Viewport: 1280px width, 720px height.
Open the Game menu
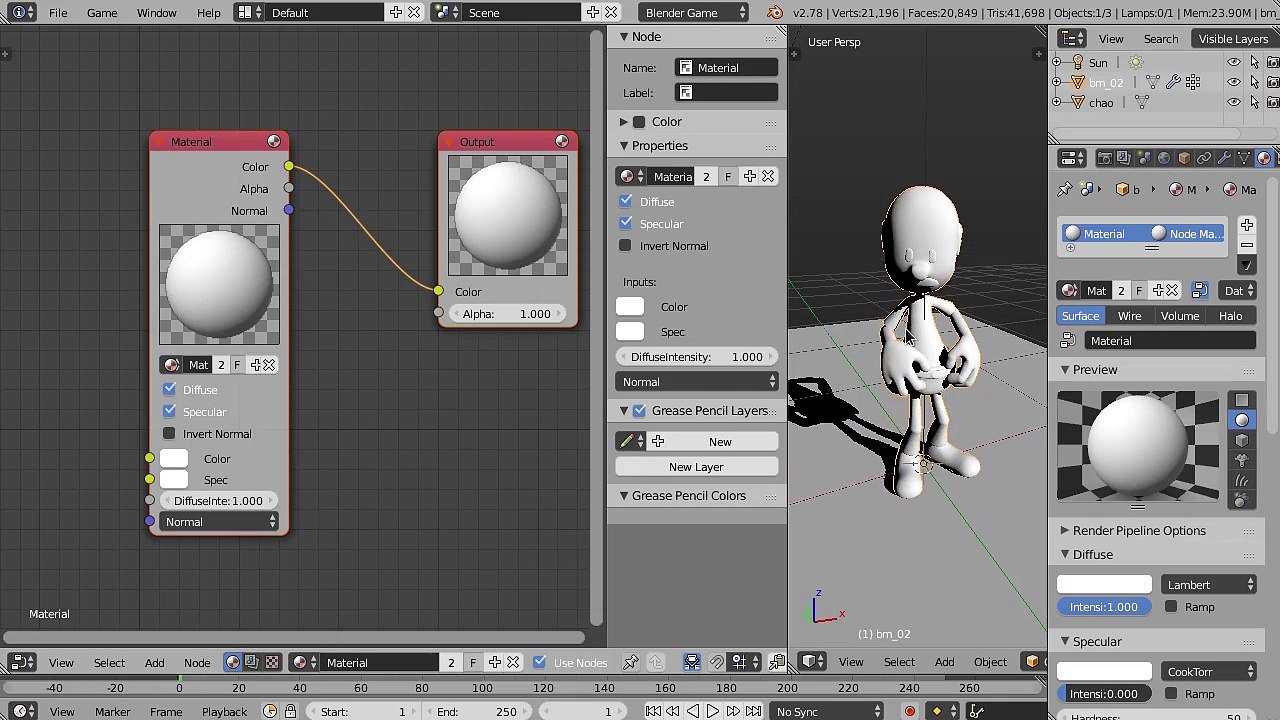point(102,13)
